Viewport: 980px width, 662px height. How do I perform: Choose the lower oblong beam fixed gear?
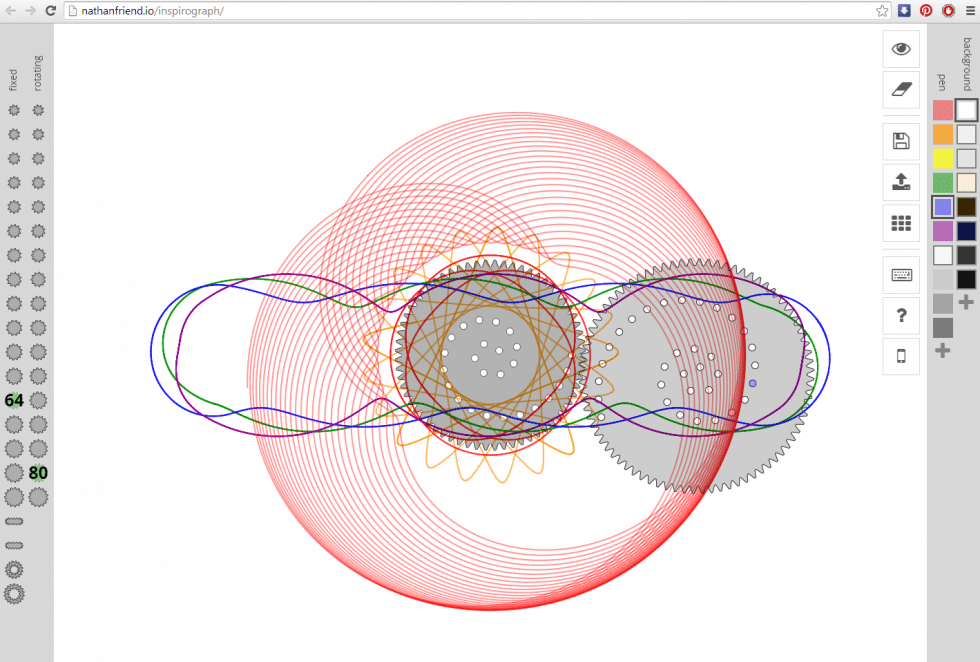pyautogui.click(x=14, y=546)
